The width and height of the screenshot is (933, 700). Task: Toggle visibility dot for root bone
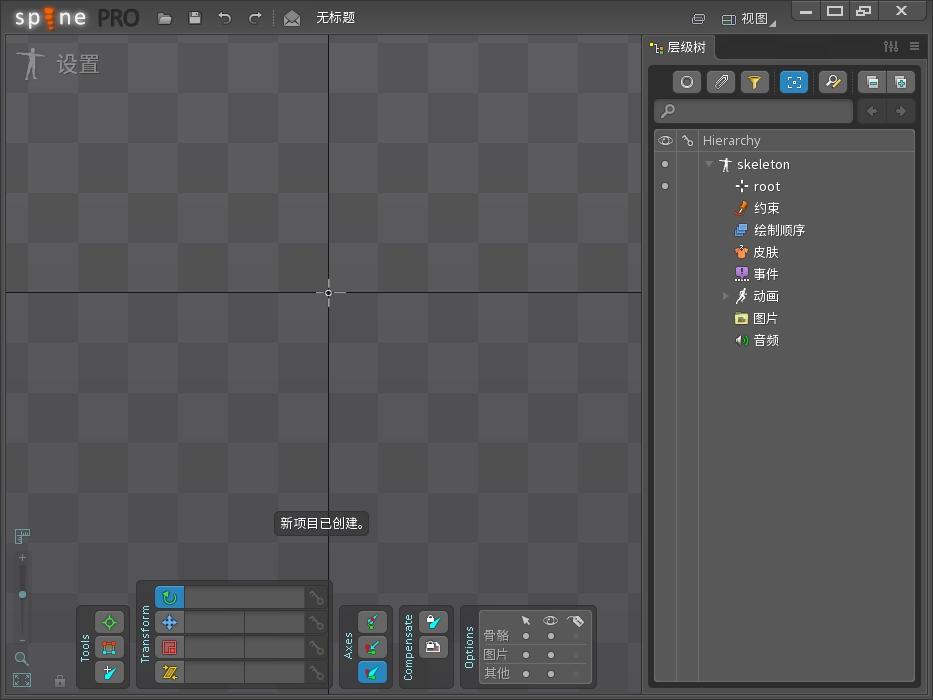coord(665,186)
